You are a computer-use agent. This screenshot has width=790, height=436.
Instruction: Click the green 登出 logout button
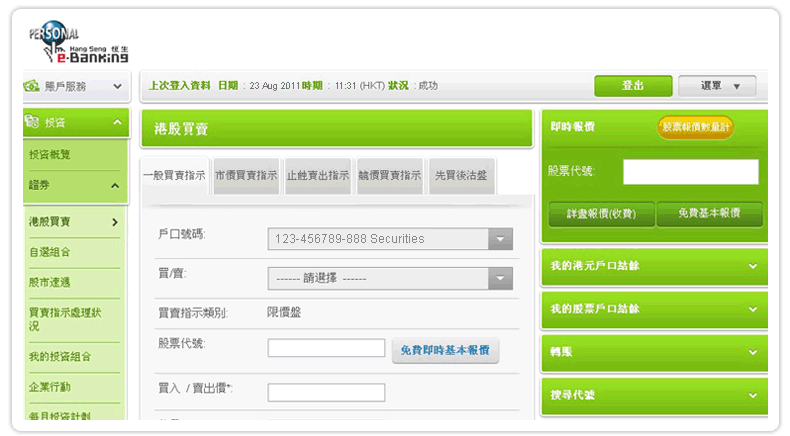(632, 86)
